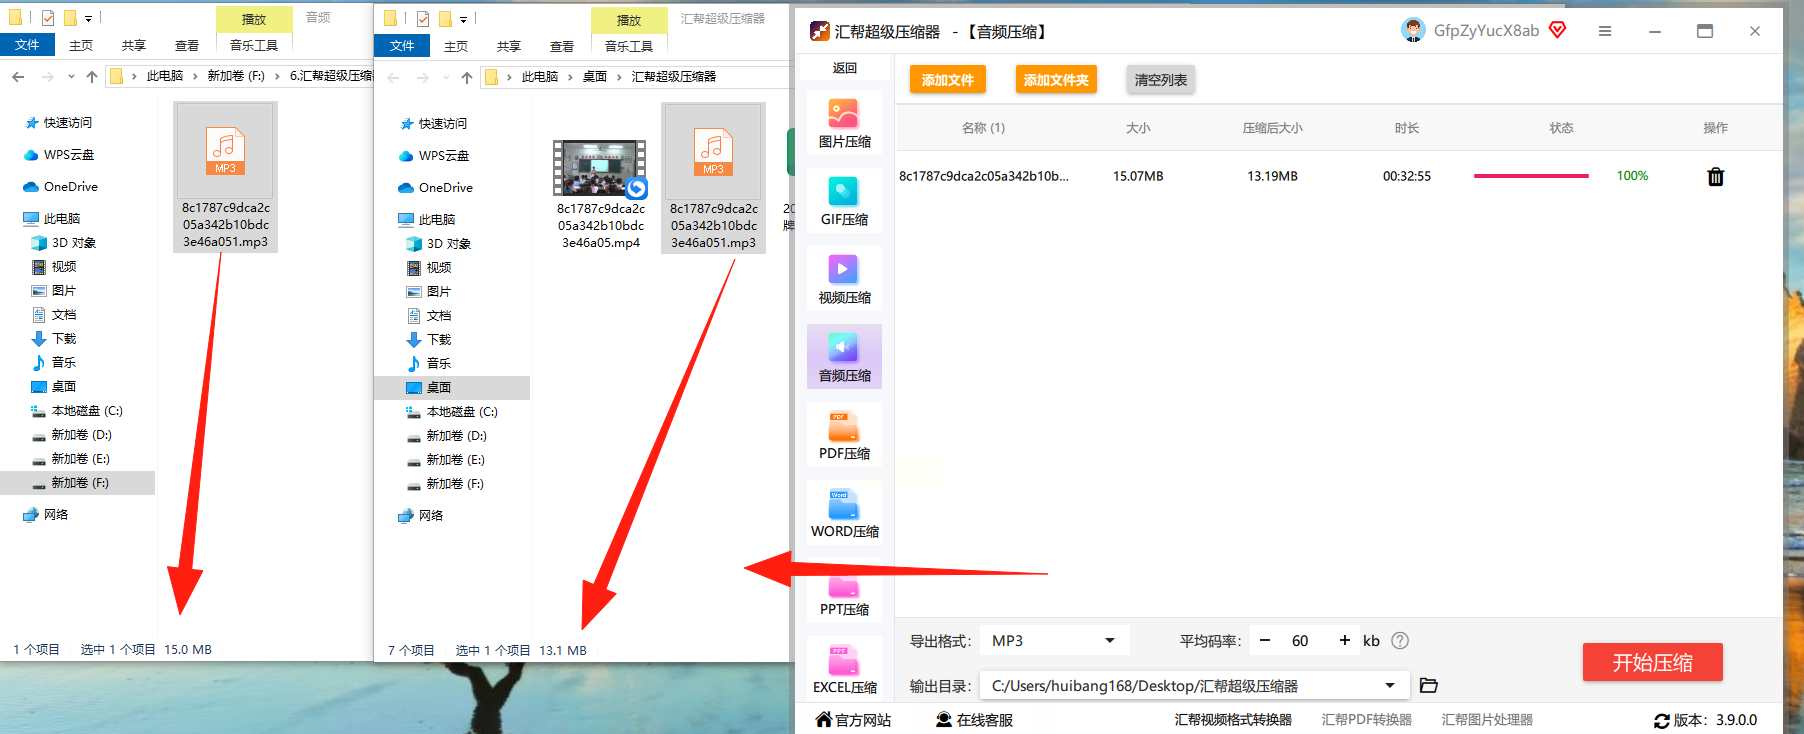Open the WORD压缩 compression tool

844,513
